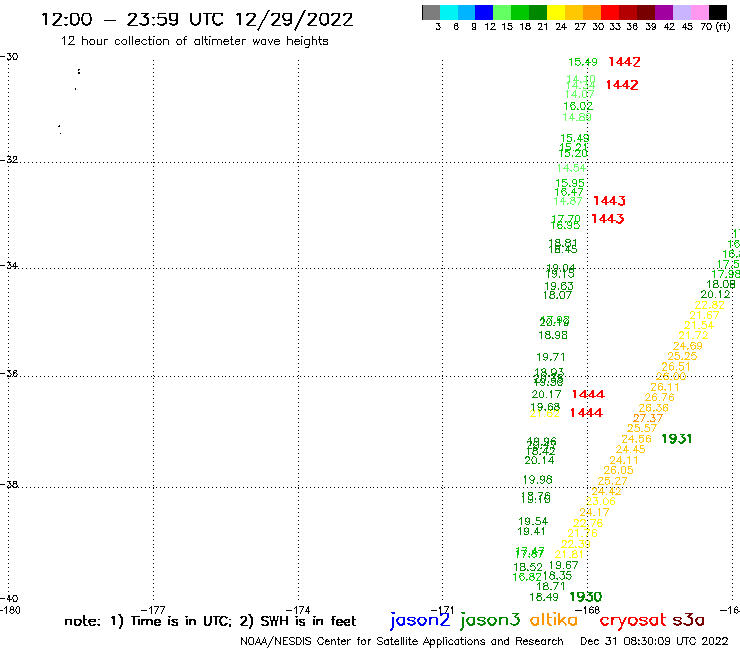Click the pure blue legend swatch
Screen dimensions: 740x650
(x=484, y=12)
